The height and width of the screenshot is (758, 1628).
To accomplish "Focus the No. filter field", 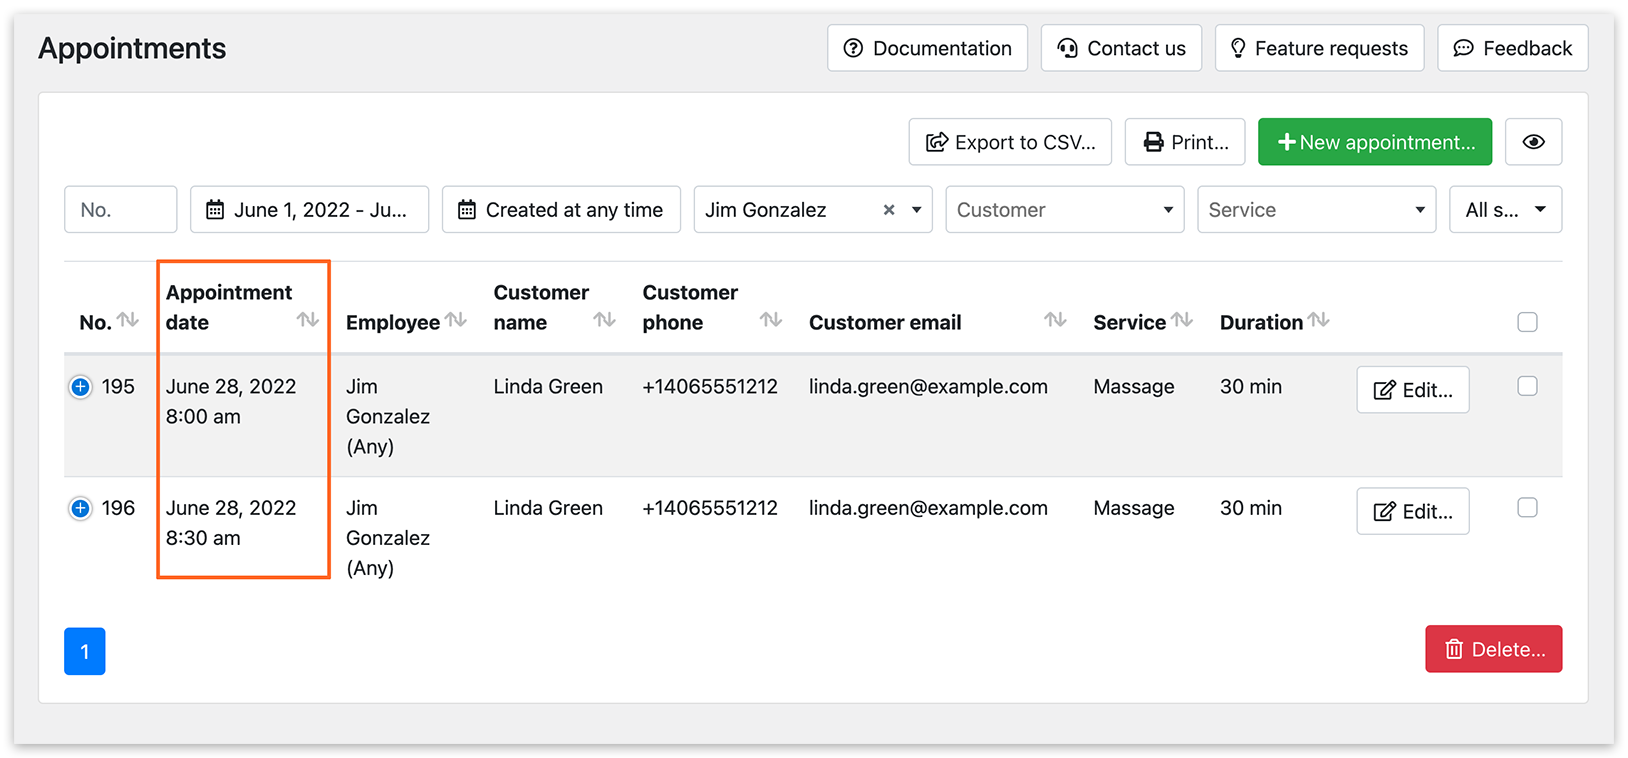I will pyautogui.click(x=121, y=210).
